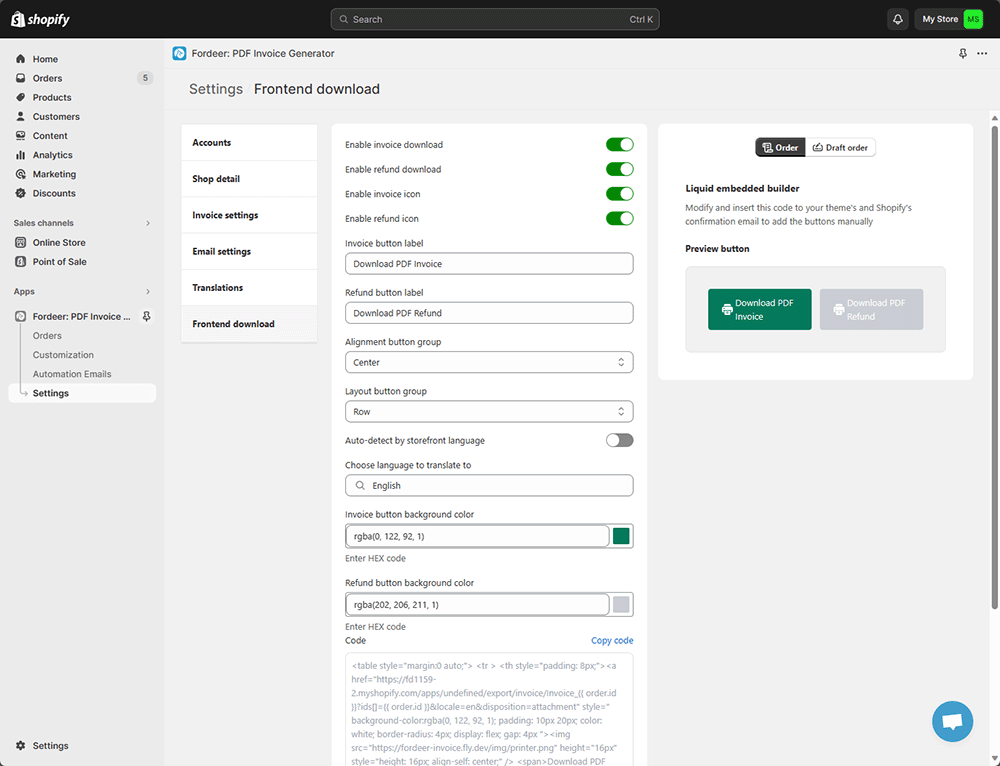Click Settings breadcrumb link
This screenshot has height=766, width=1000.
coord(216,89)
